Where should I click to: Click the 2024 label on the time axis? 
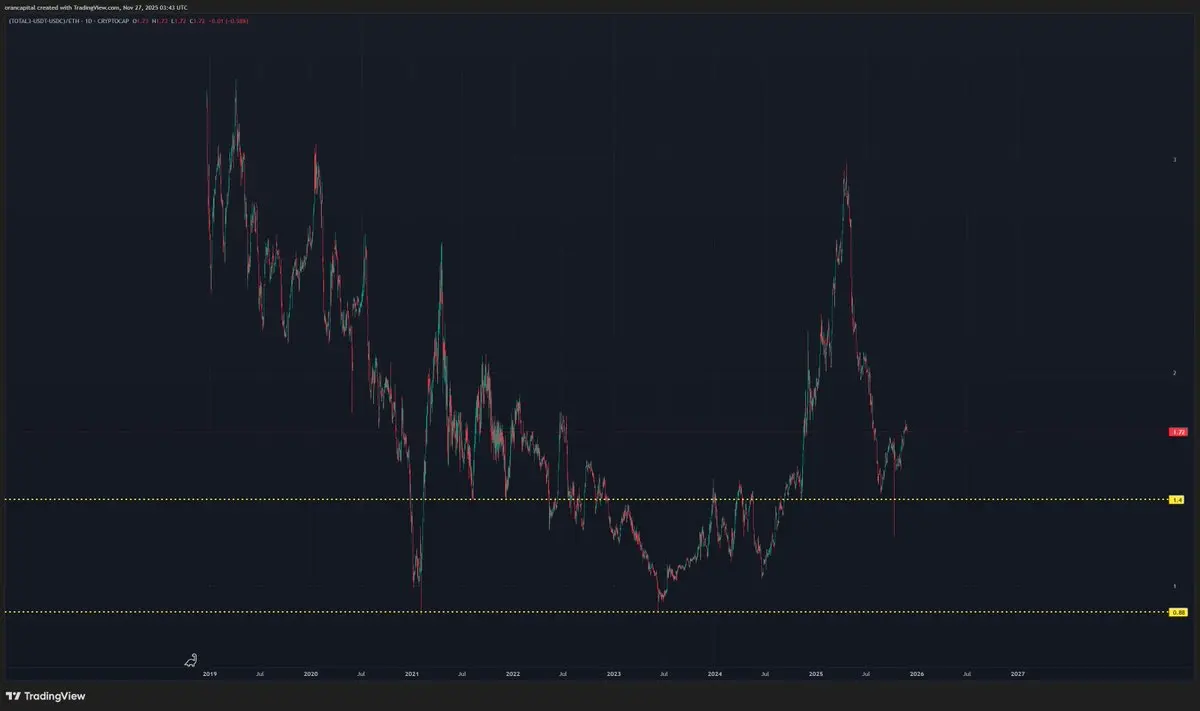click(715, 674)
